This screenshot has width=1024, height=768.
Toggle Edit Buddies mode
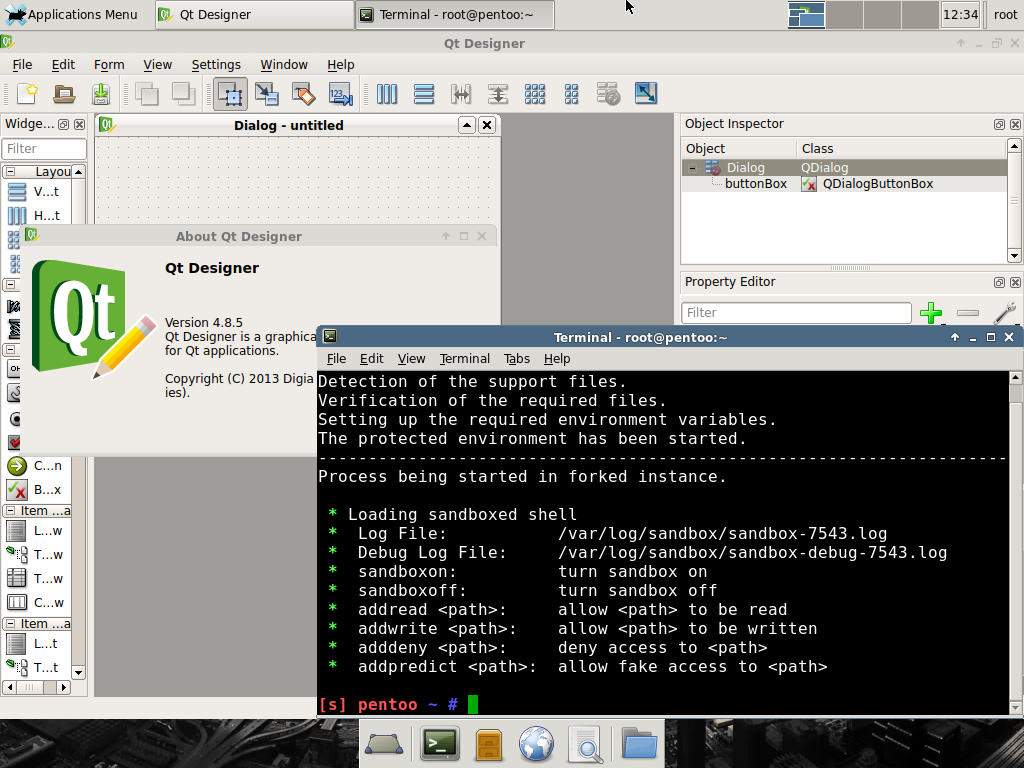[x=303, y=94]
